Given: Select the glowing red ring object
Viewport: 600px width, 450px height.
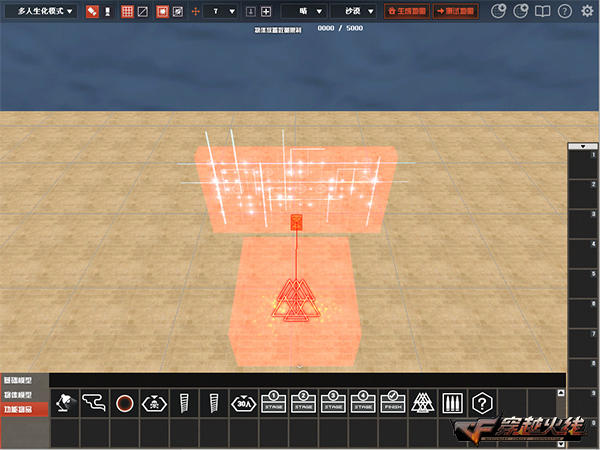Looking at the screenshot, I should (x=124, y=403).
